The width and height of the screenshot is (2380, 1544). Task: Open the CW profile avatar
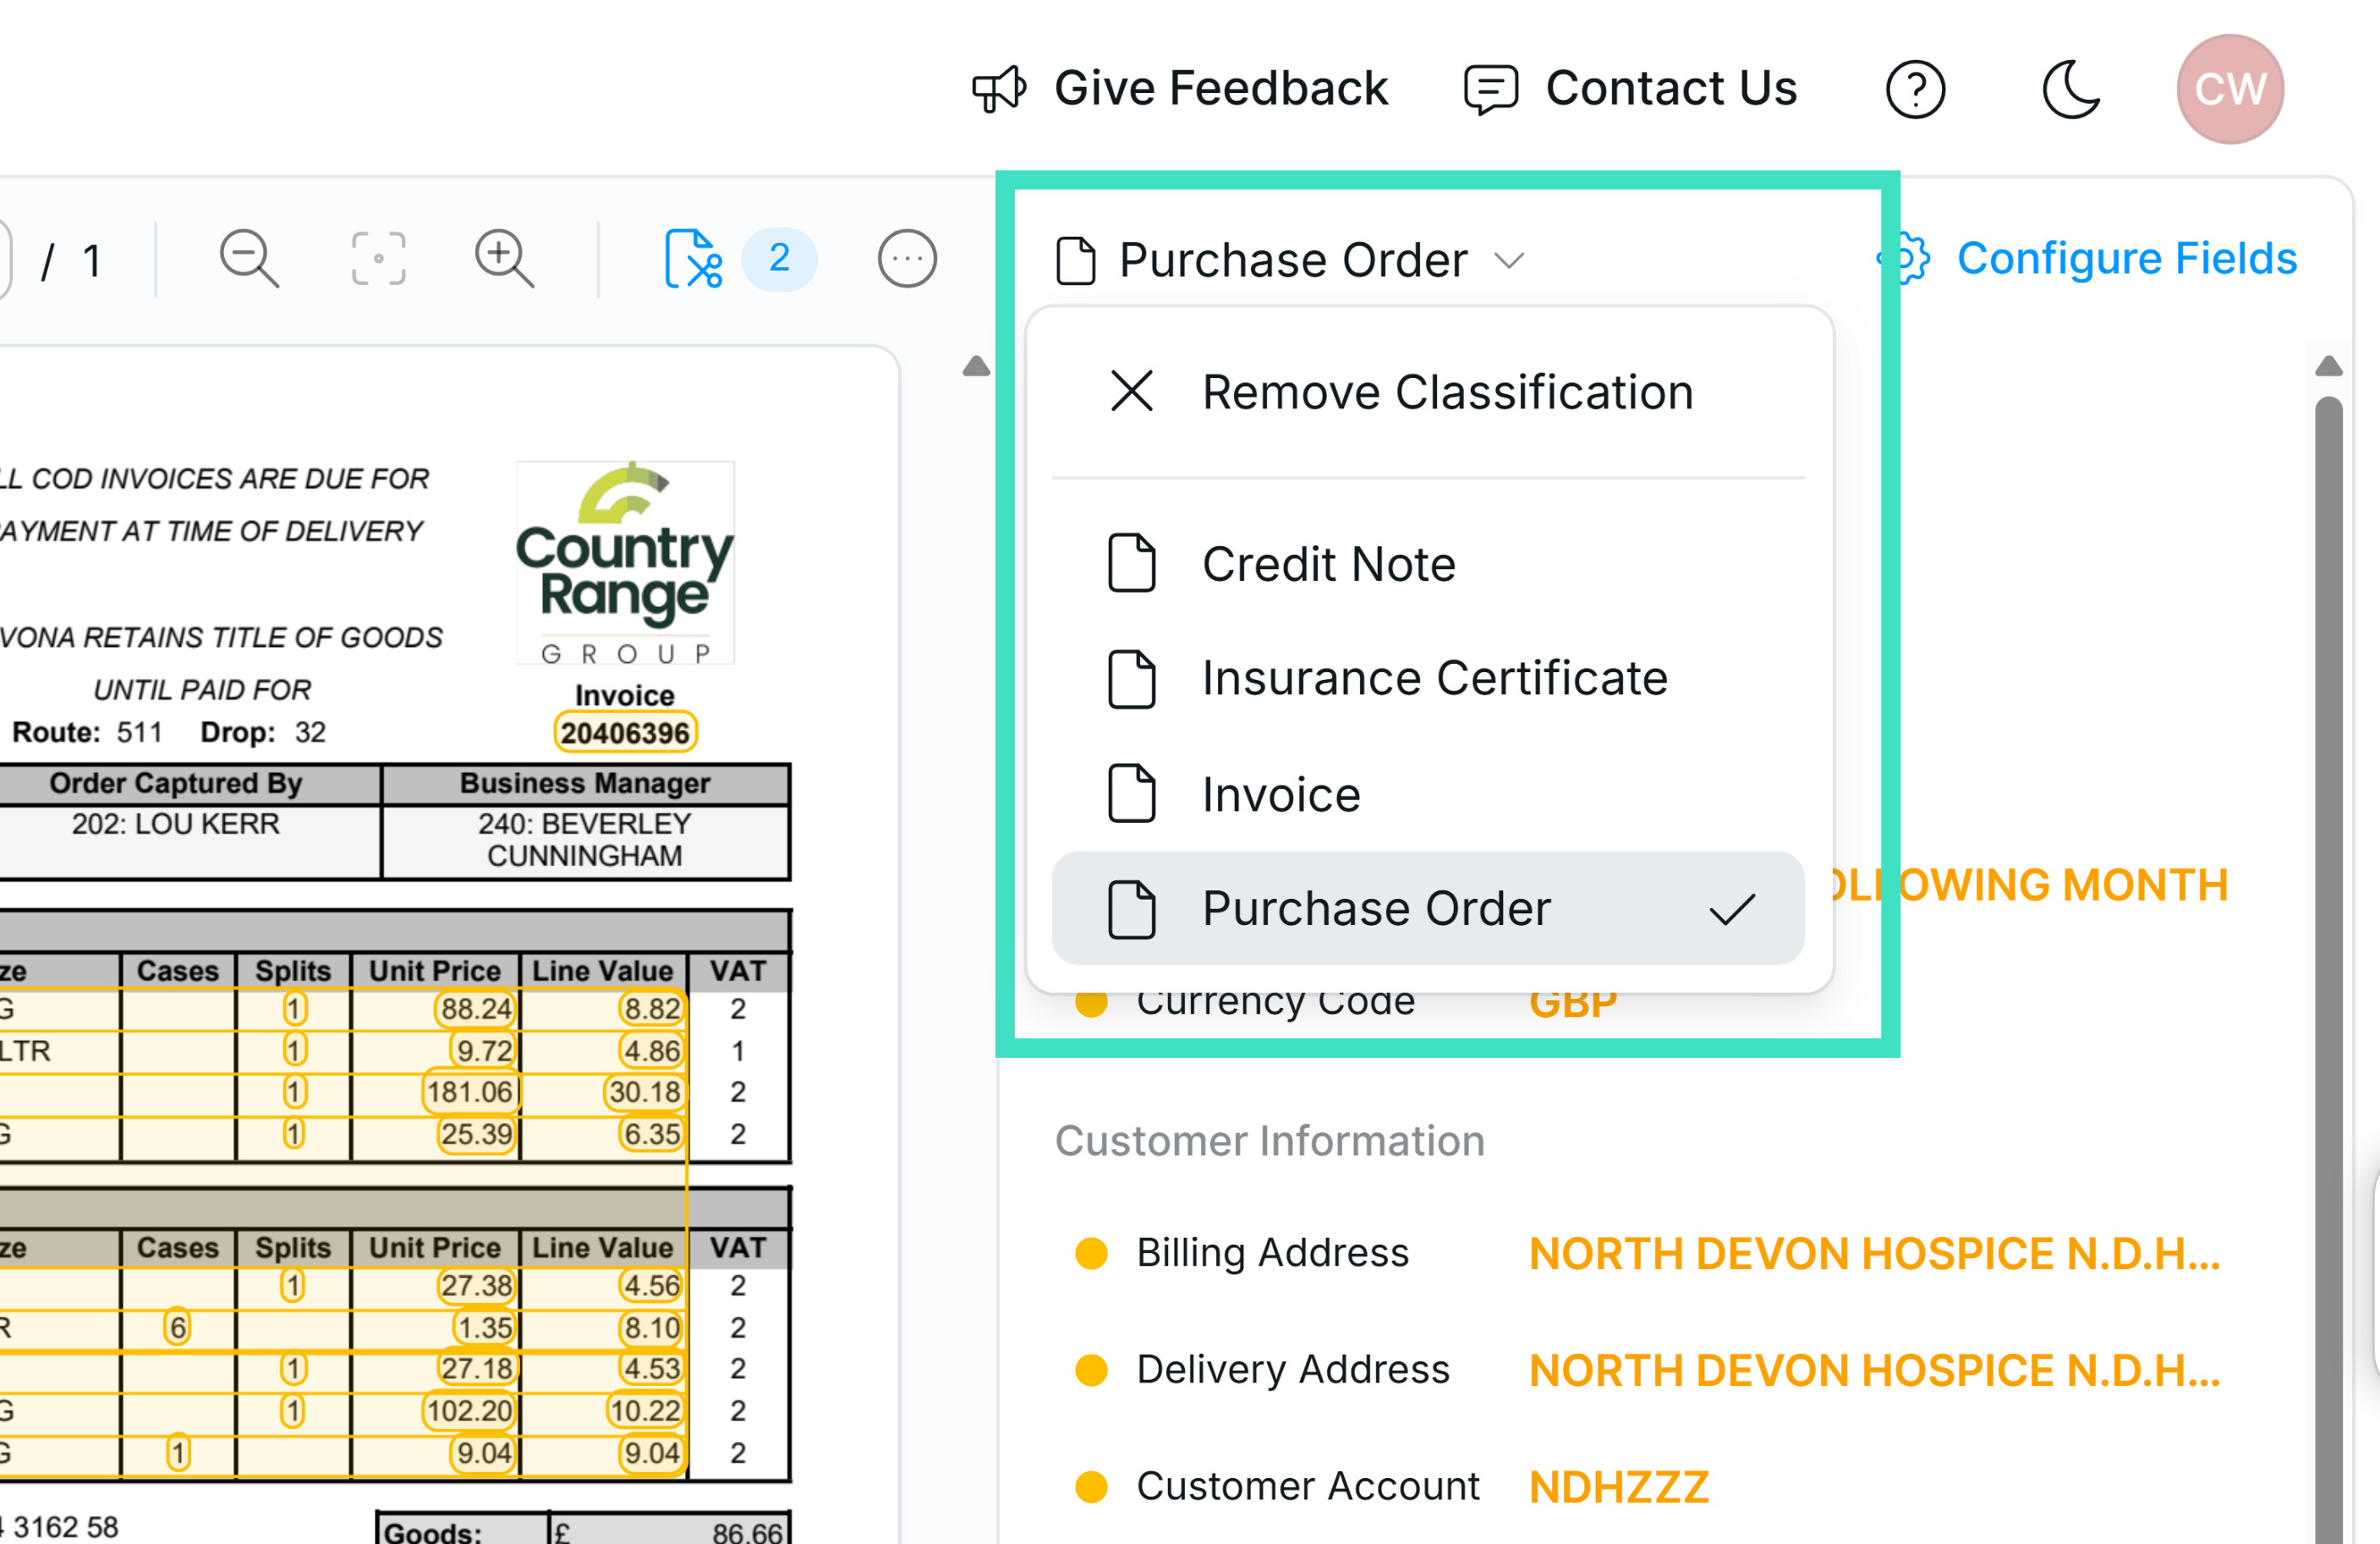coord(2230,88)
